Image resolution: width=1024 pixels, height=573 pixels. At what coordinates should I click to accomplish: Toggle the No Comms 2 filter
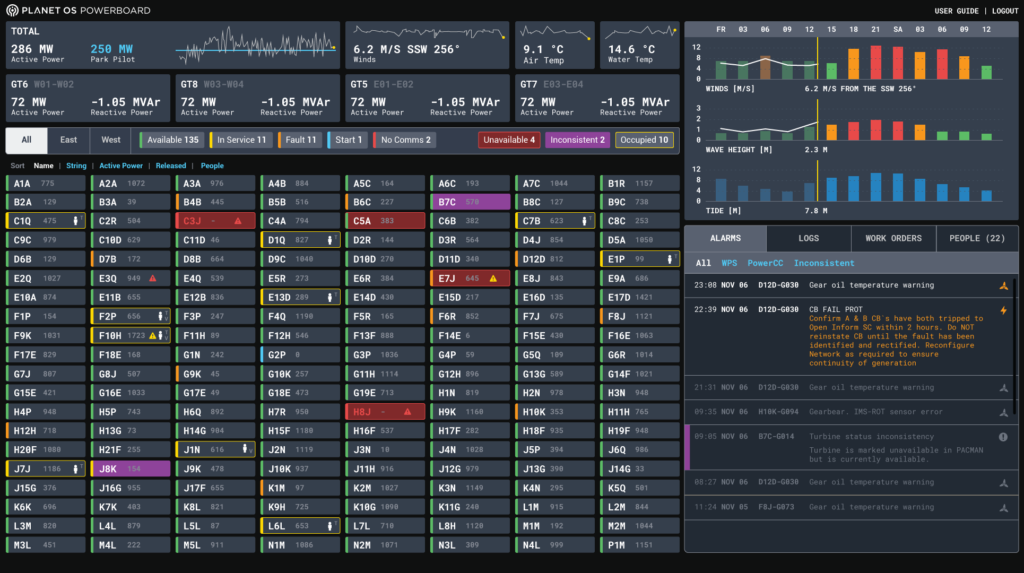pos(405,140)
